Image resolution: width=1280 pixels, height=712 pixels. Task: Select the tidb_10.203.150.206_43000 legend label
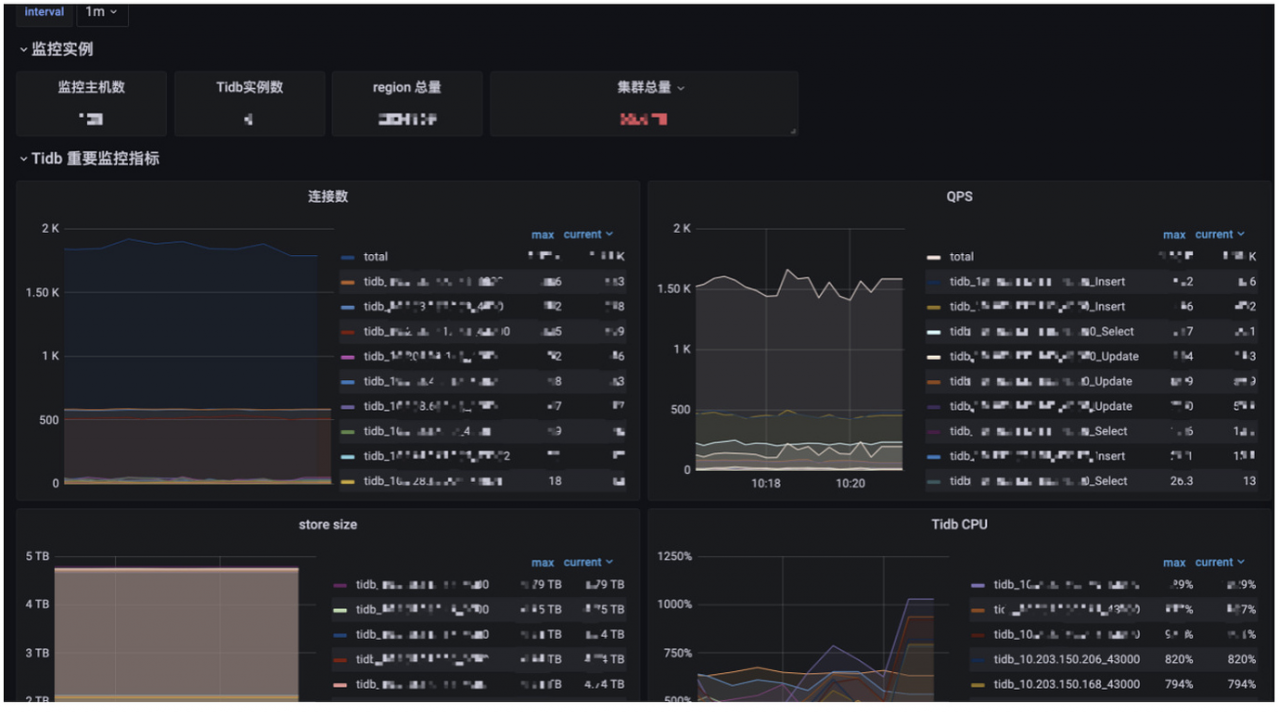[x=1066, y=659]
